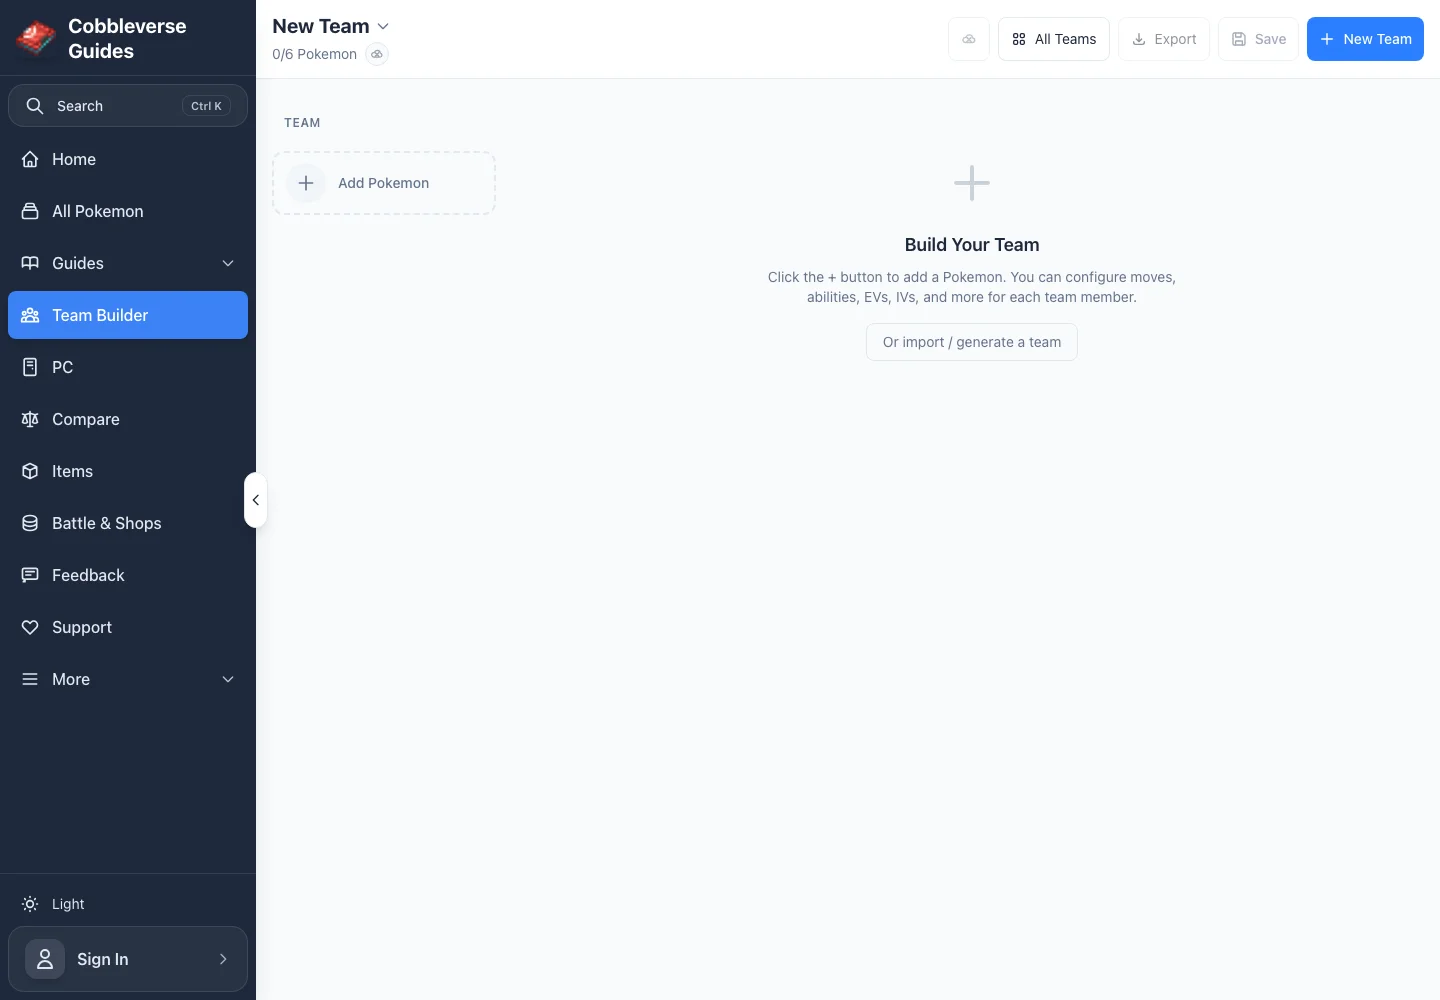Select Team Builder in sidebar
The width and height of the screenshot is (1440, 1000).
click(128, 315)
